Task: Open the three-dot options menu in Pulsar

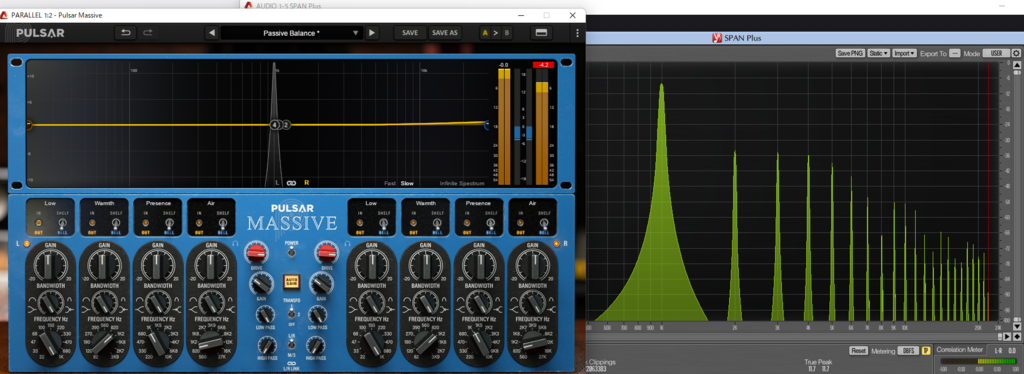Action: coord(577,33)
